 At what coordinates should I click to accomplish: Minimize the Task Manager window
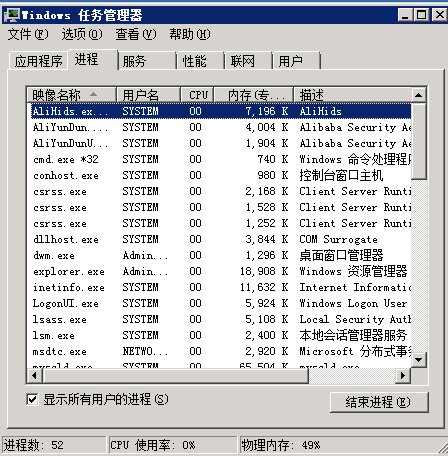tap(405, 15)
